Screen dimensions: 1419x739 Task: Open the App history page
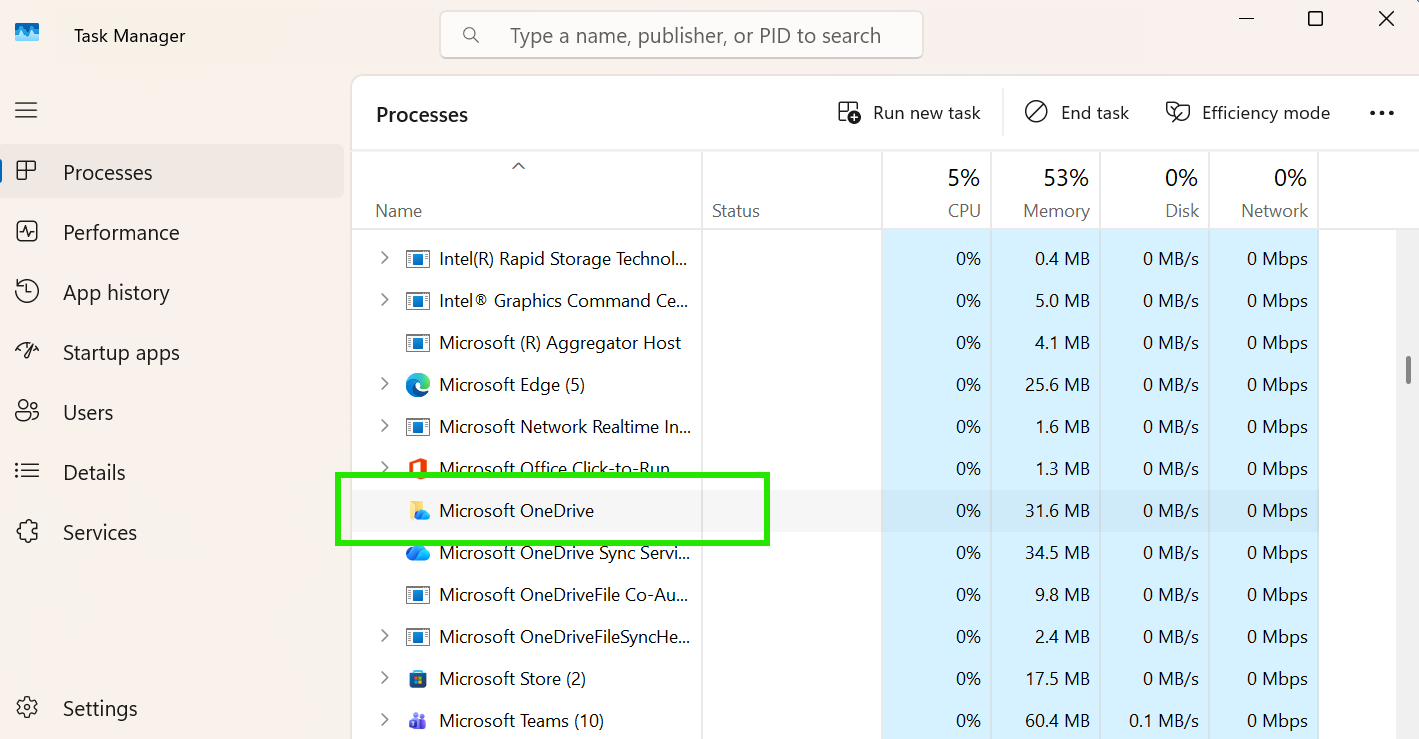coord(172,292)
